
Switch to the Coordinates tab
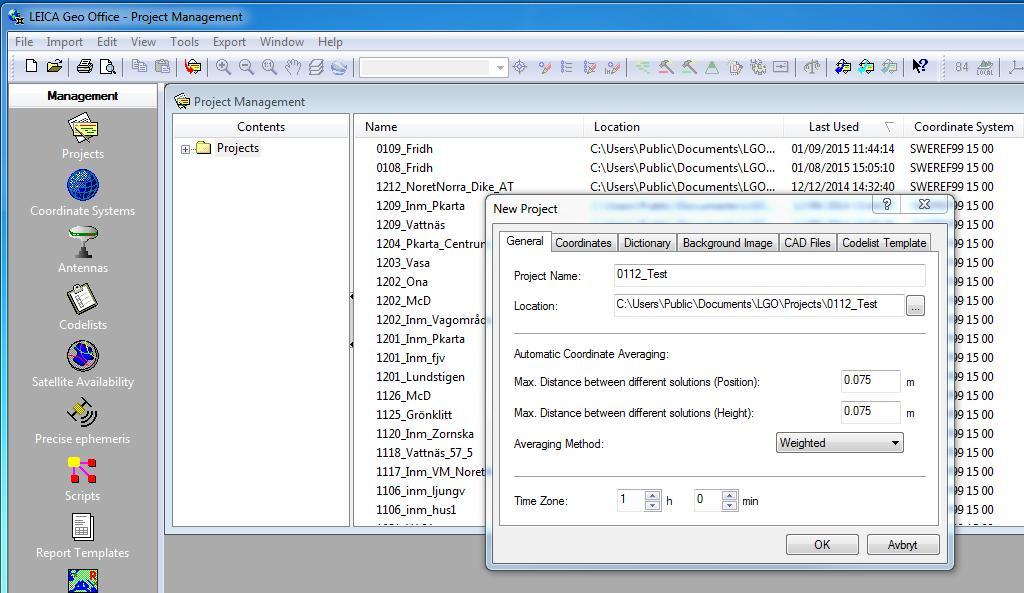583,242
